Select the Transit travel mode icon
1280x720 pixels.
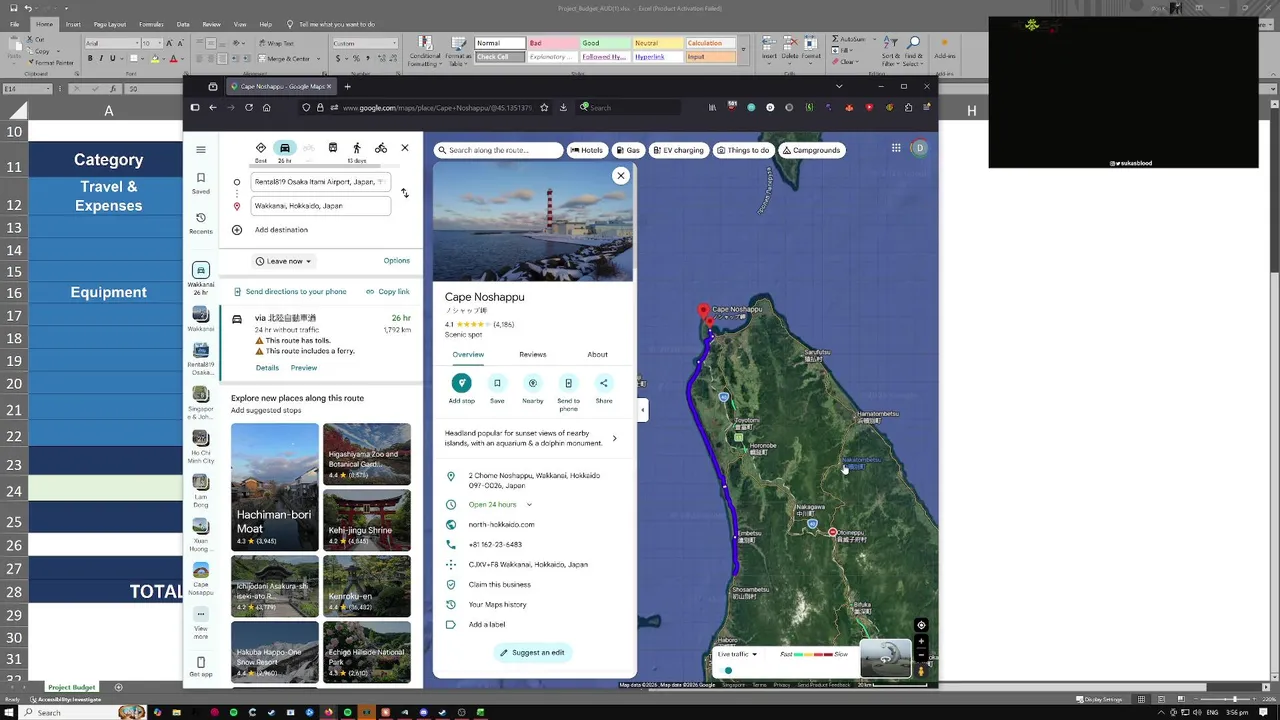coord(333,148)
